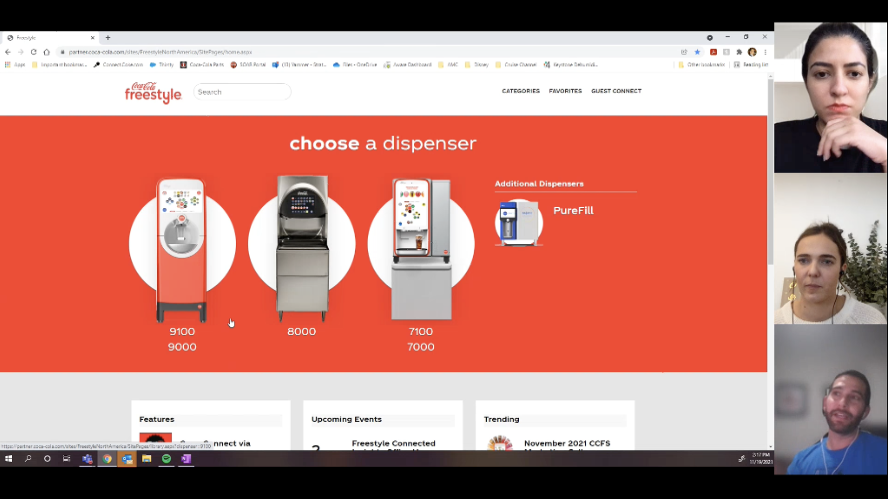Open the Disney bookmarks folder

point(476,65)
